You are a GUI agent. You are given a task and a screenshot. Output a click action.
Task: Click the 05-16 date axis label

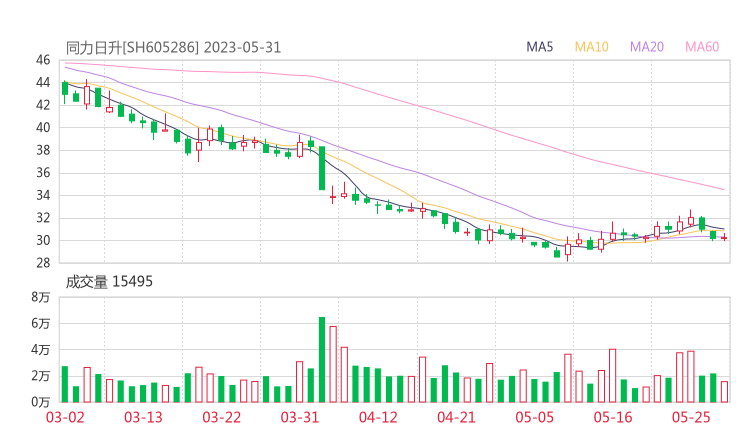tap(613, 417)
